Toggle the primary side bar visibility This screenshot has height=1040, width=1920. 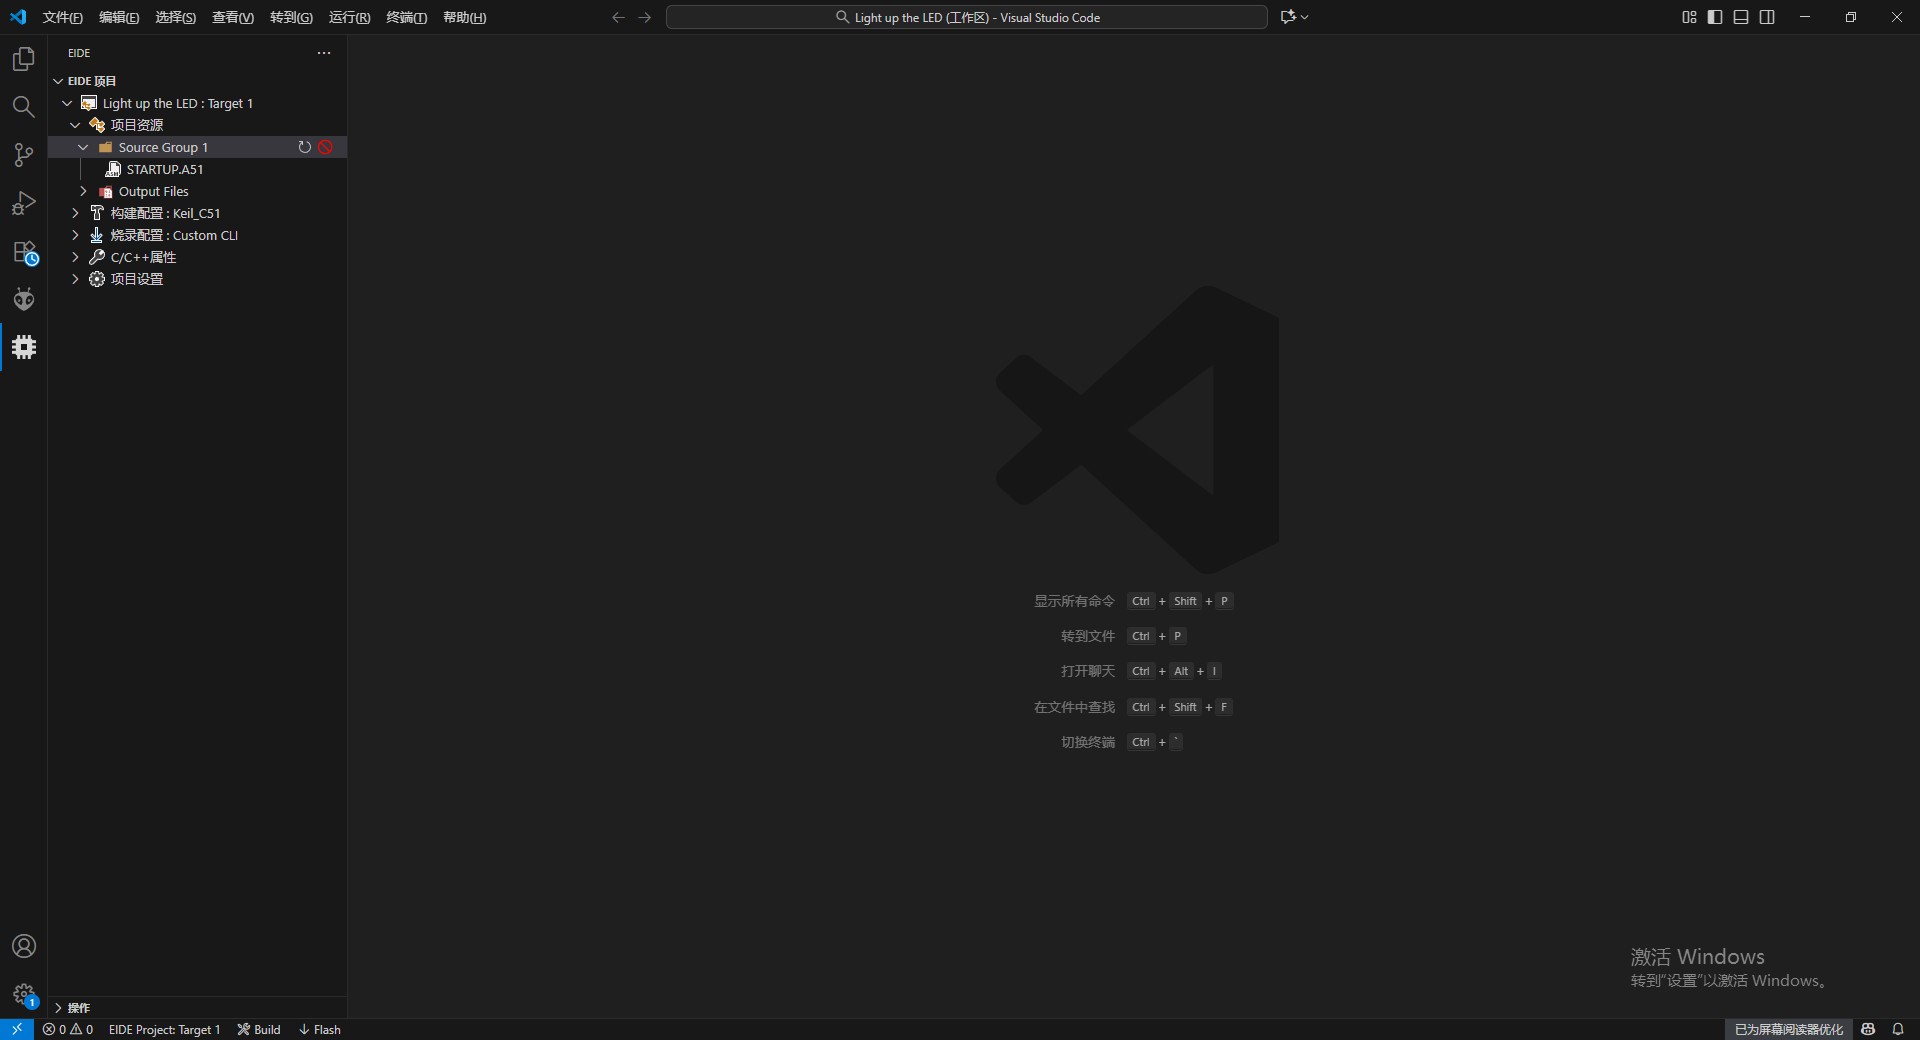point(1715,17)
